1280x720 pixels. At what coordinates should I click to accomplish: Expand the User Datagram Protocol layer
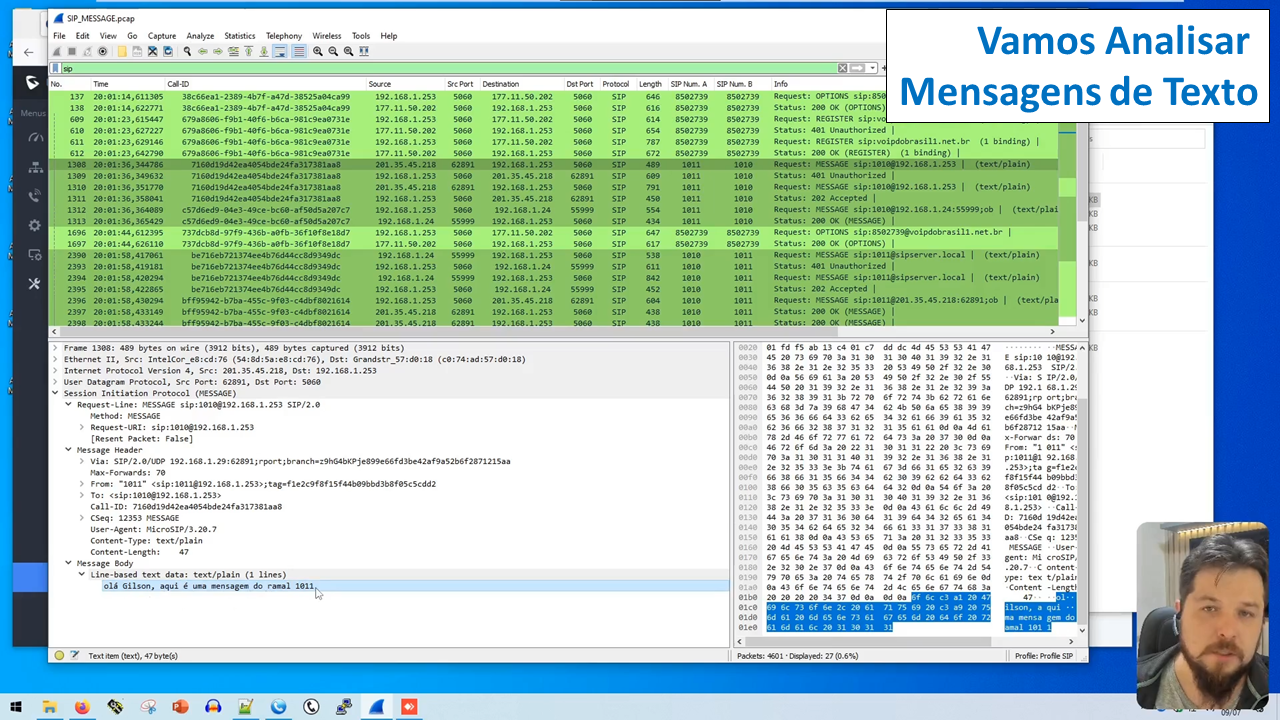(56, 382)
